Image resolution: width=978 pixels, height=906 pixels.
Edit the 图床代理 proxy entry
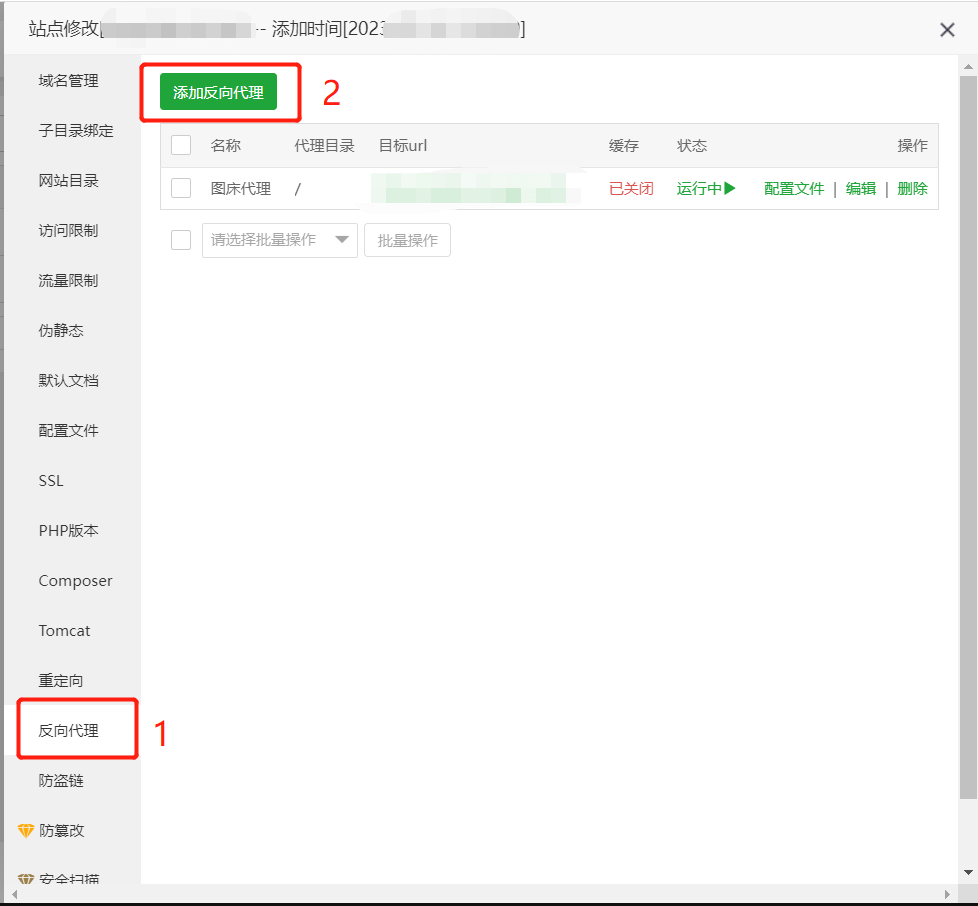coord(861,188)
